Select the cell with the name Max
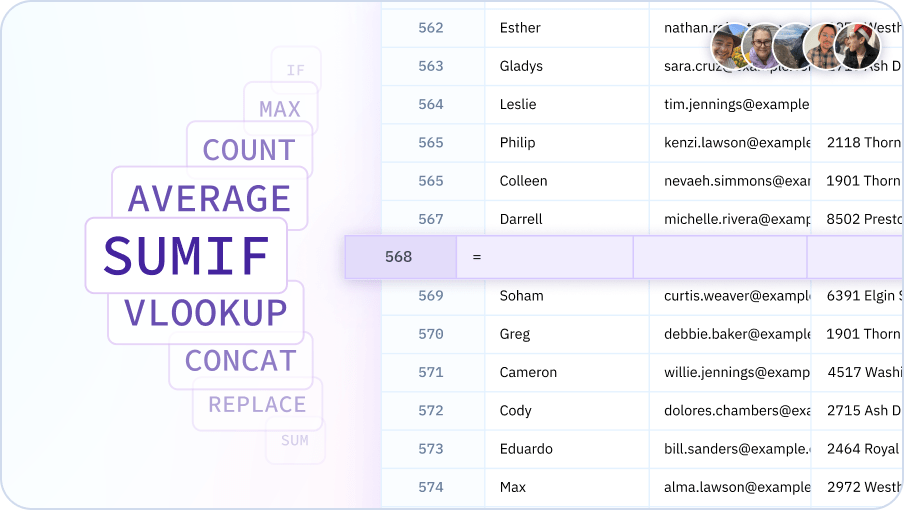The image size is (904, 510). click(x=567, y=487)
